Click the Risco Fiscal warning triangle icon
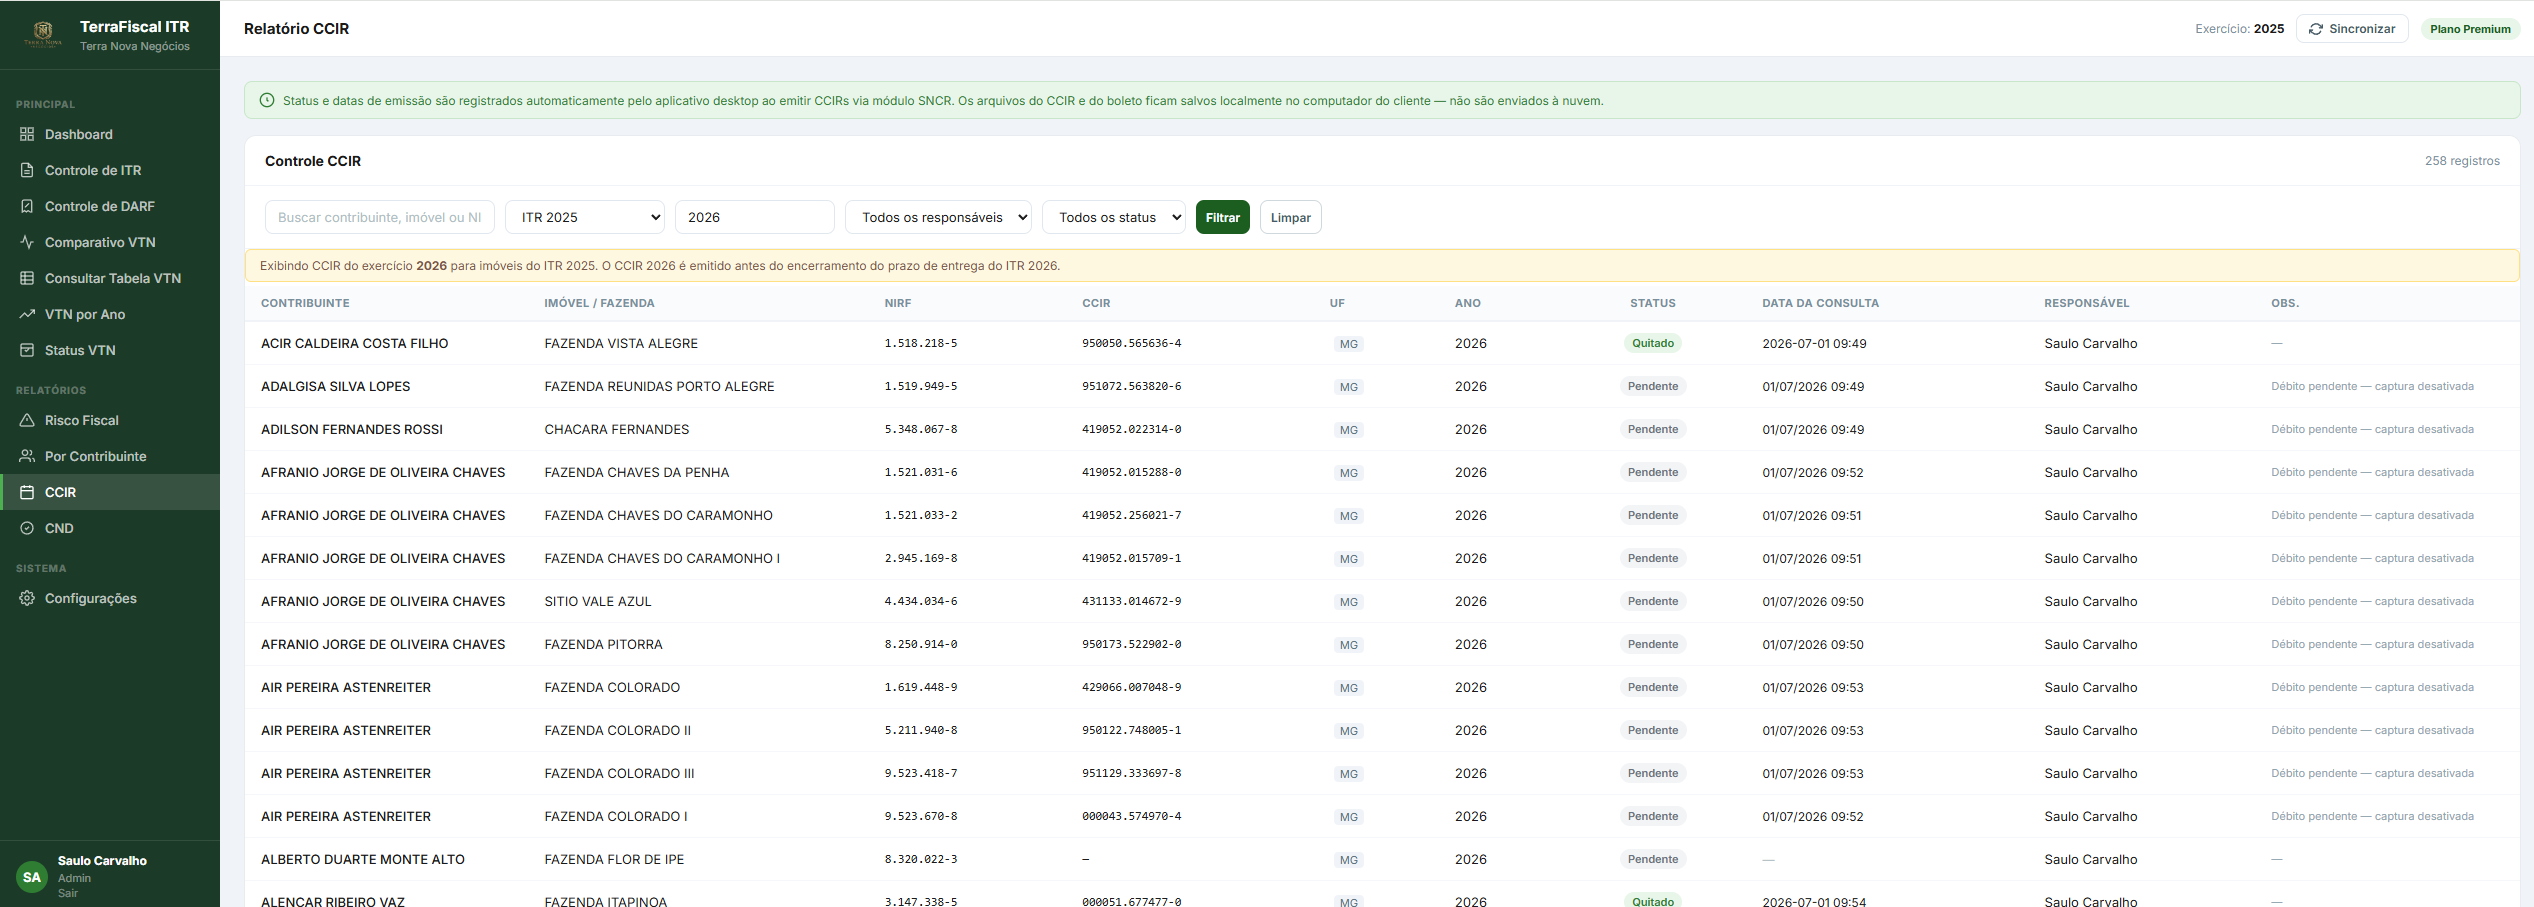The image size is (2534, 907). (27, 420)
